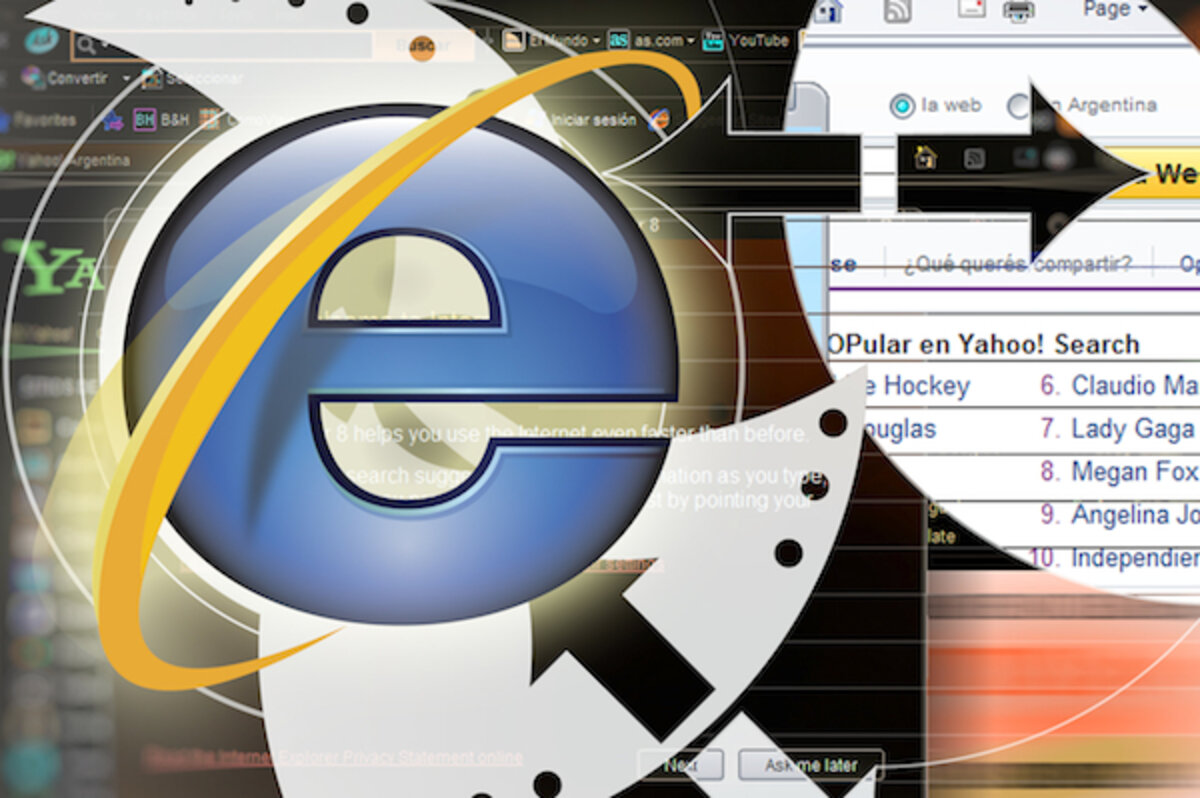The width and height of the screenshot is (1200, 798).
Task: Select the 'la web' radio button
Action: [x=902, y=106]
